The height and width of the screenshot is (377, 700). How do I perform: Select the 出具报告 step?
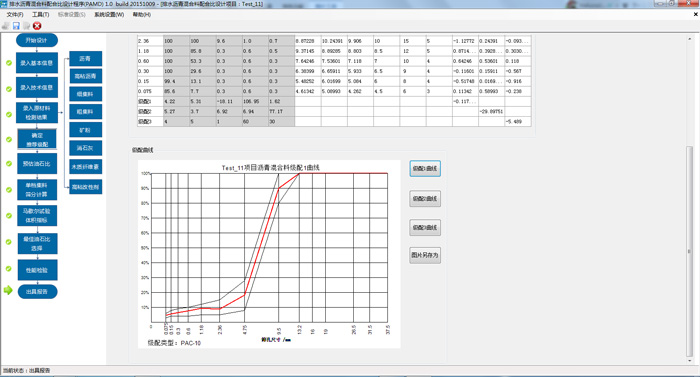(x=38, y=291)
